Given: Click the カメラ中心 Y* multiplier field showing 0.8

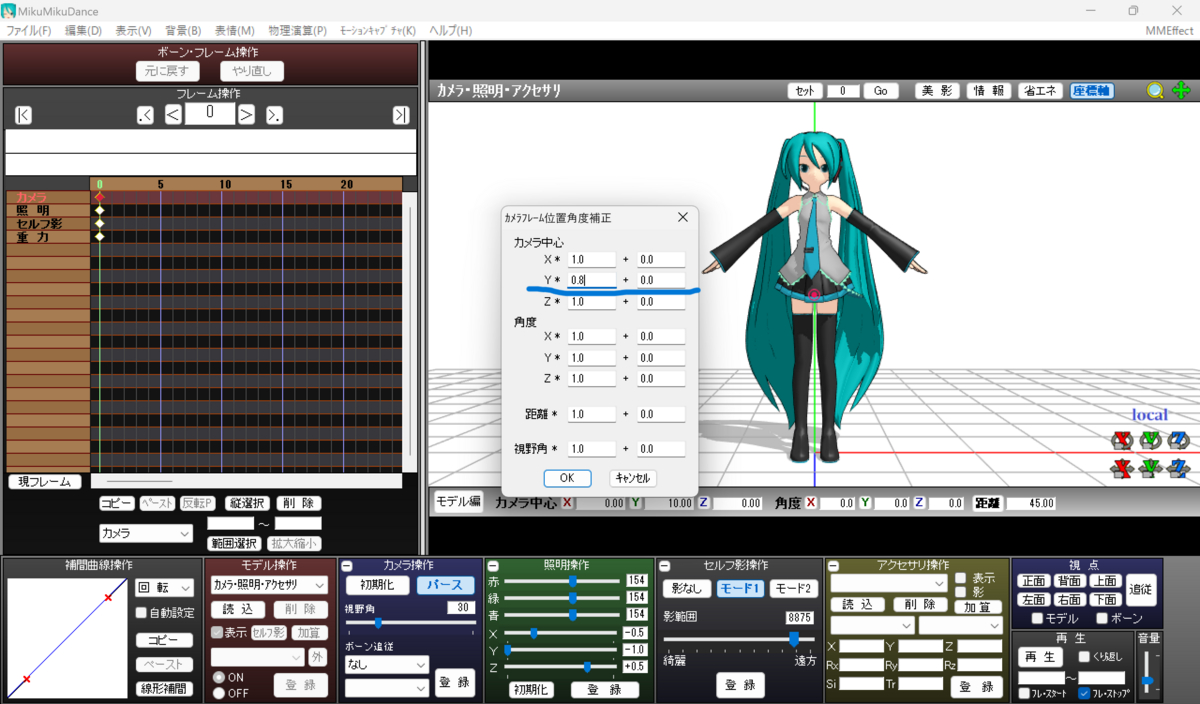Looking at the screenshot, I should click(x=592, y=281).
